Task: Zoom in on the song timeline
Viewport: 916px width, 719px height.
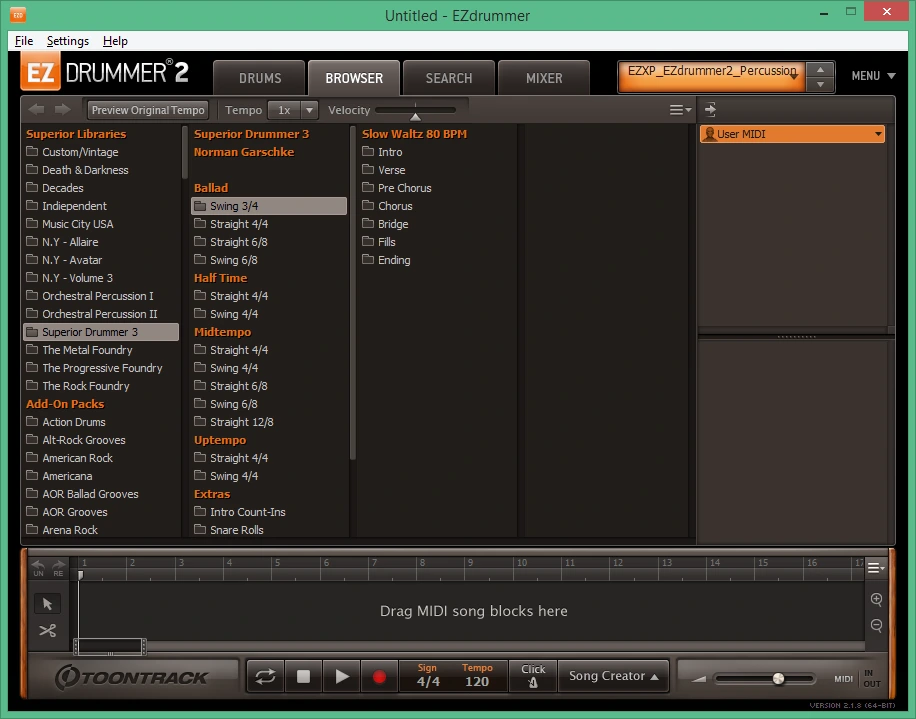Action: tap(876, 599)
